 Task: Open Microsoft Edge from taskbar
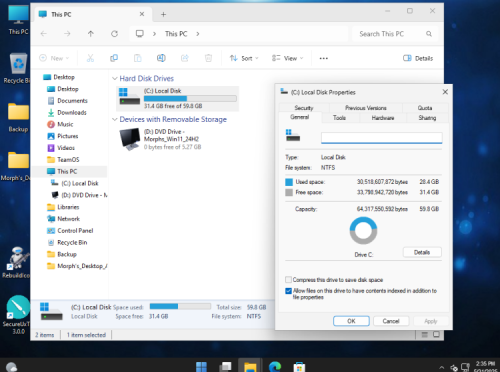click(x=275, y=367)
